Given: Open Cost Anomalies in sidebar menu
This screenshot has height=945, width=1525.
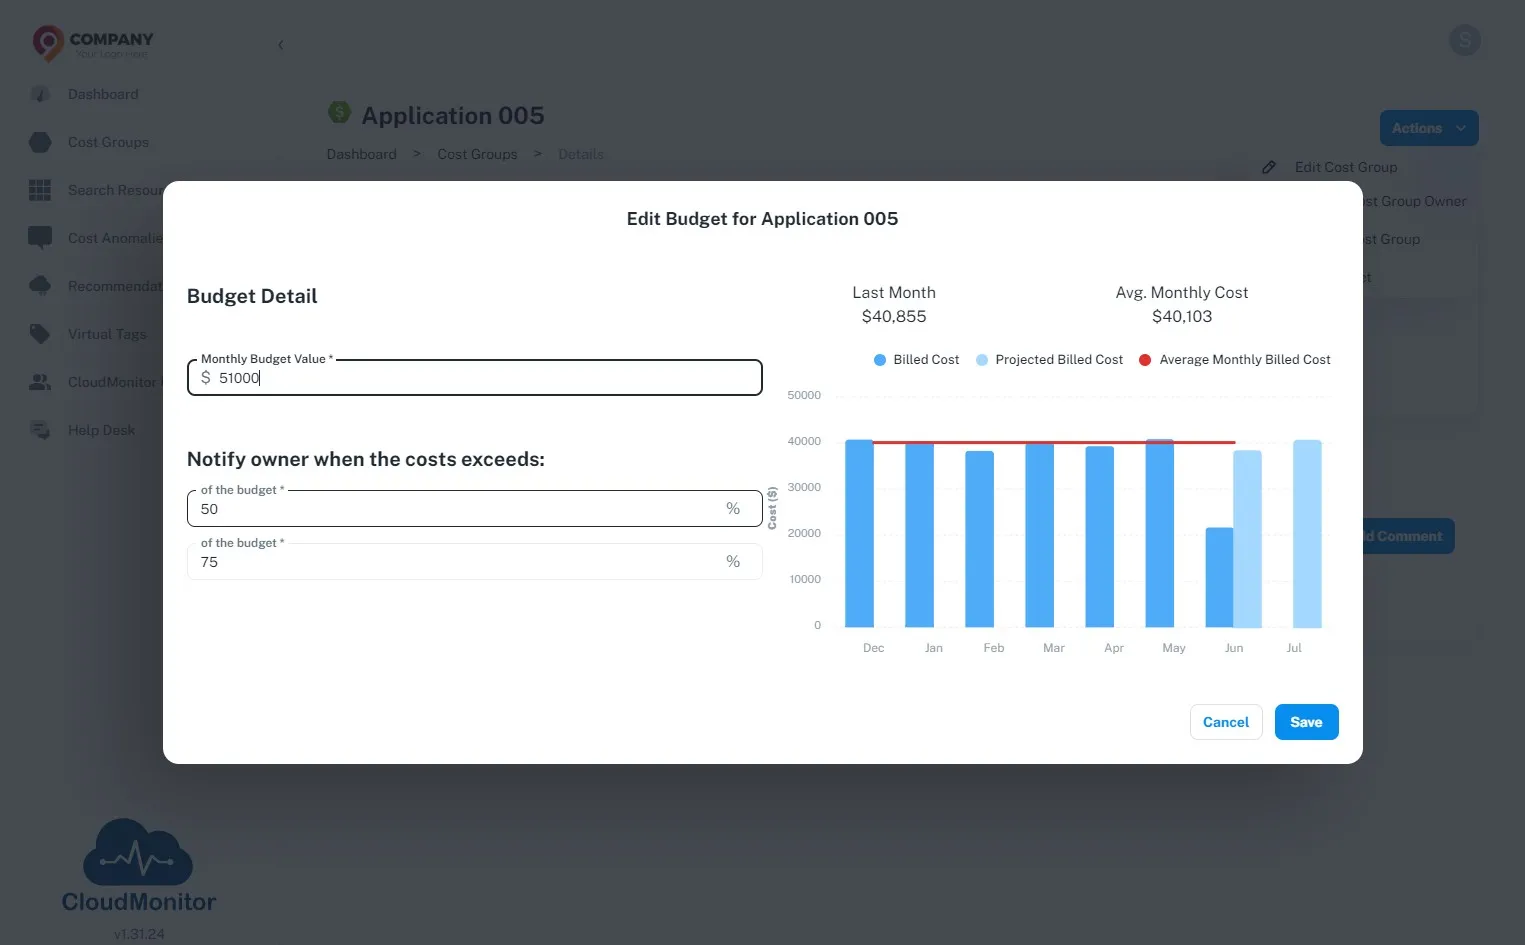Looking at the screenshot, I should pyautogui.click(x=115, y=238).
